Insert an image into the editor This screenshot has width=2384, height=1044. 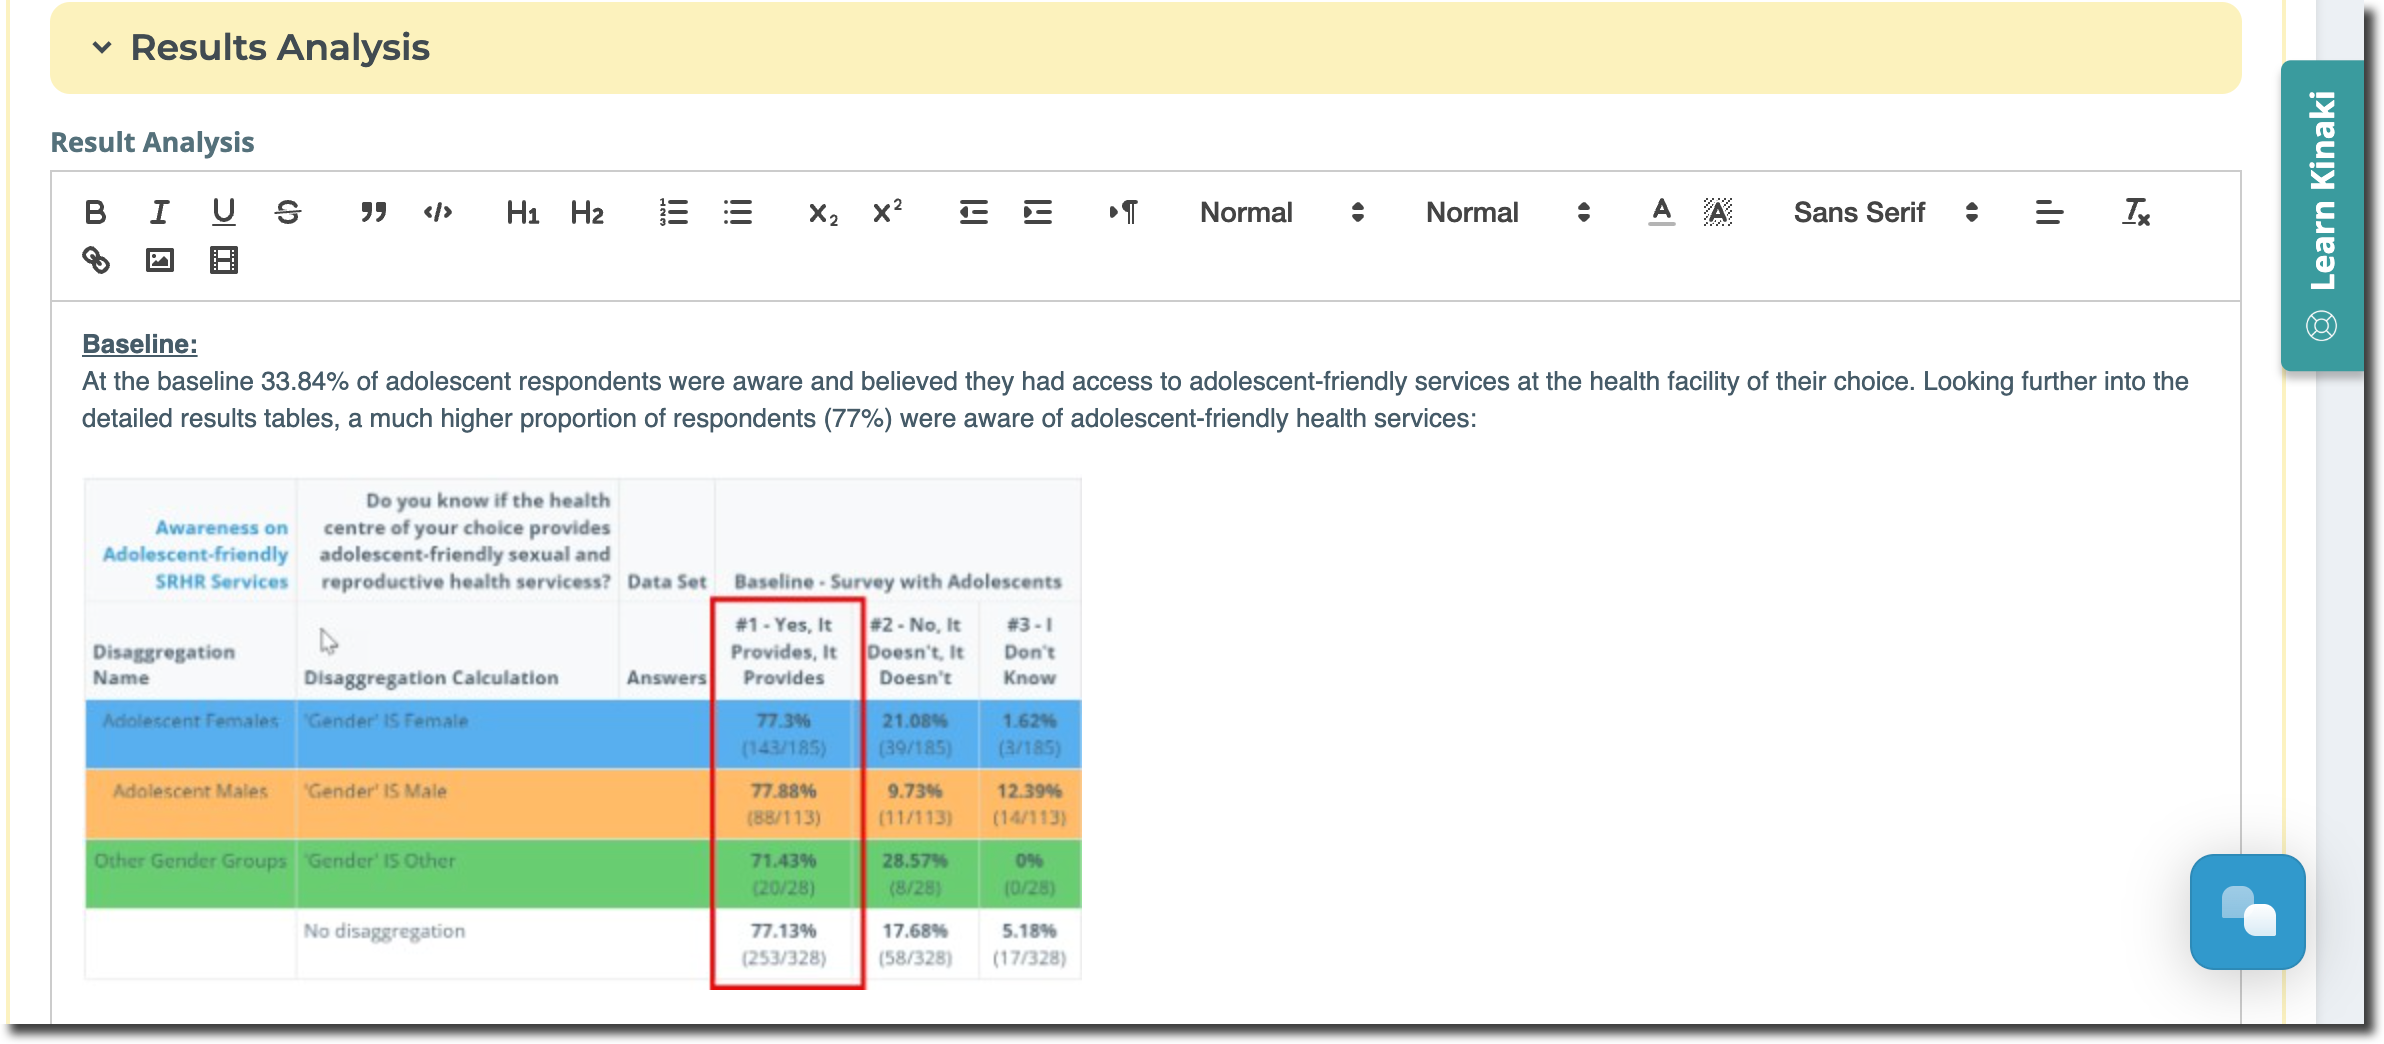tap(160, 260)
